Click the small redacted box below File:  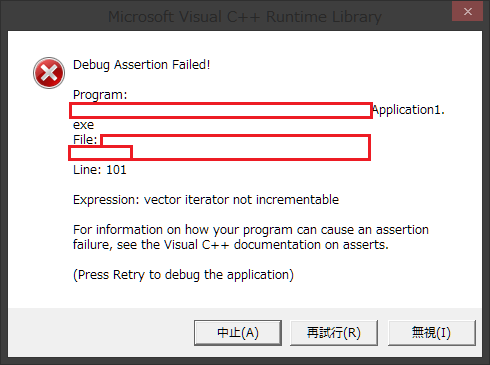click(x=100, y=153)
